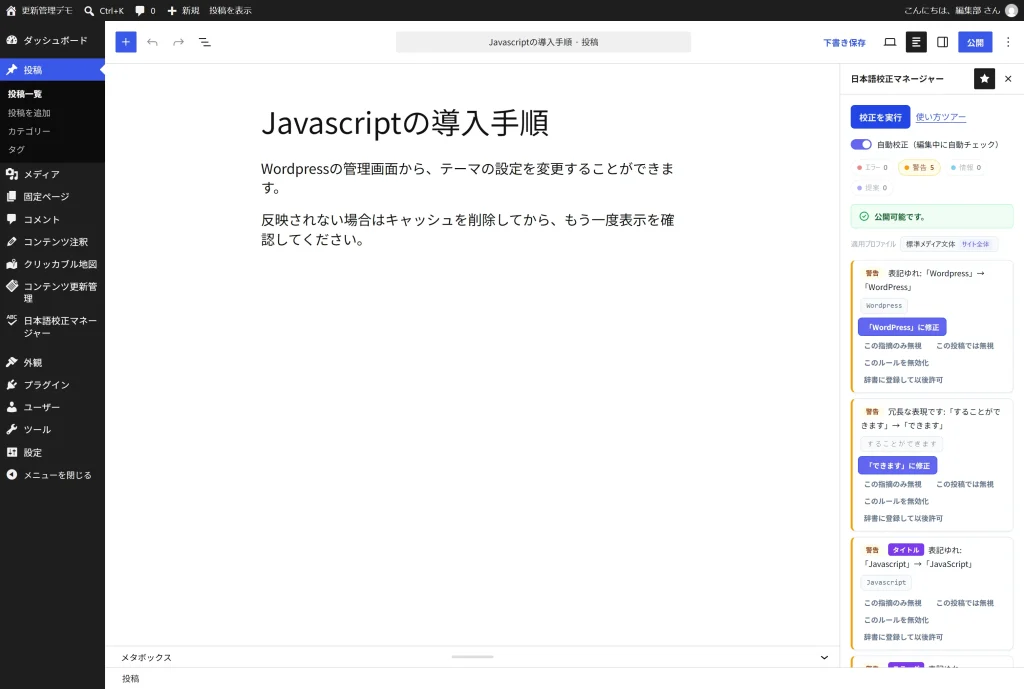1024x689 pixels.
Task: Click この投稿では無視 in the Wordpress warning card
Action: (965, 346)
